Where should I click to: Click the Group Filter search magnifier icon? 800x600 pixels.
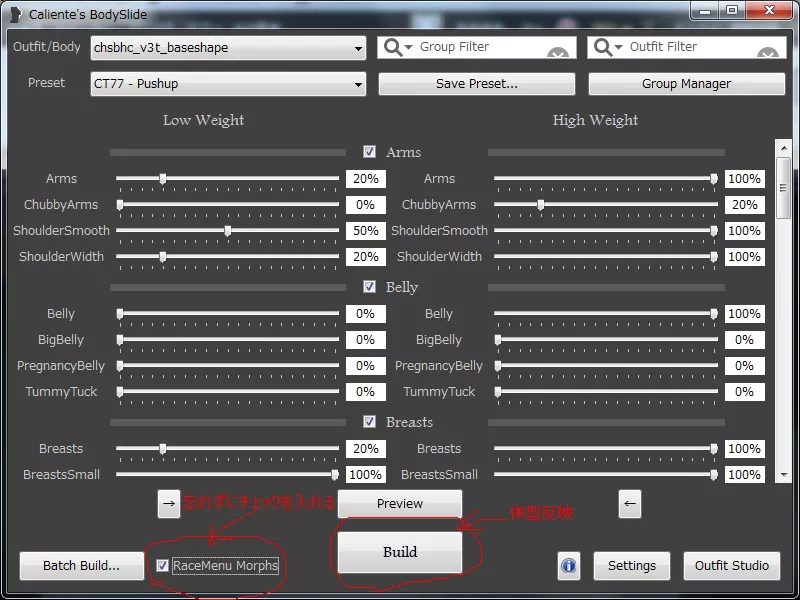click(393, 47)
